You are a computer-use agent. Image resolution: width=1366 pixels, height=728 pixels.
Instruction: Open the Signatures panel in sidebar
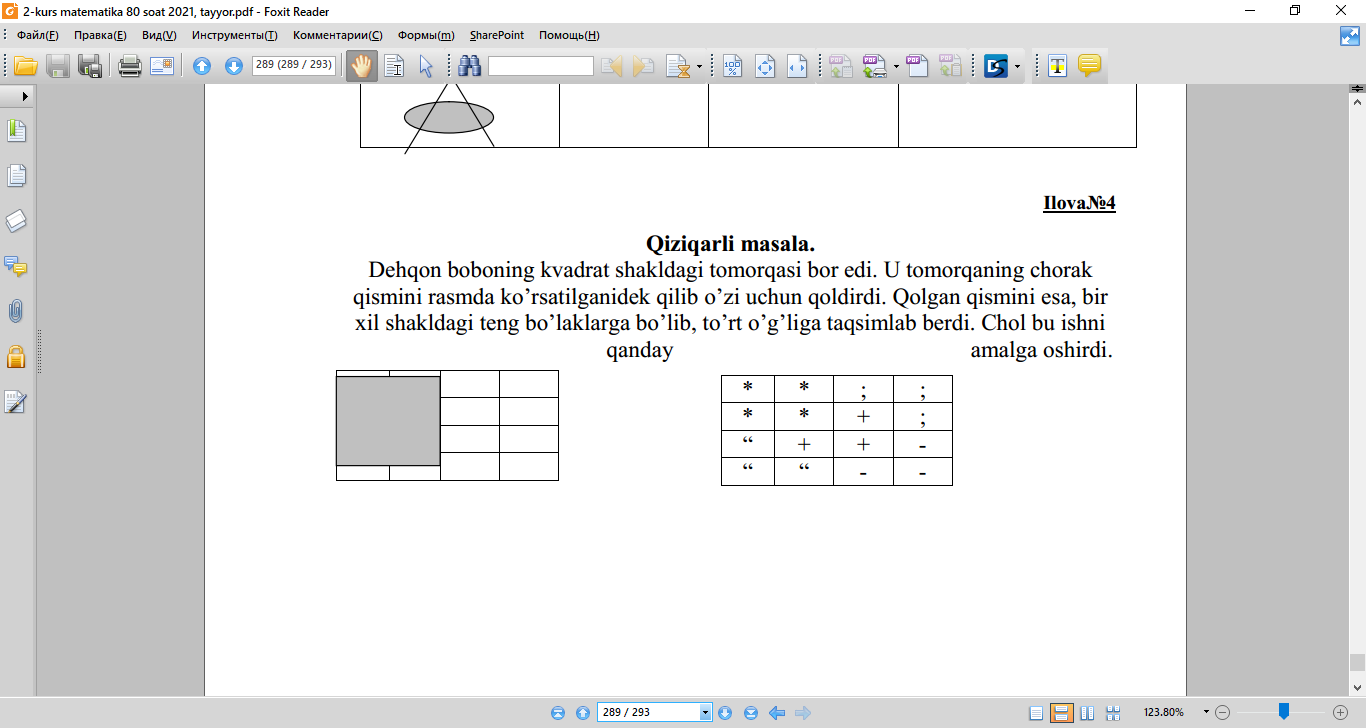[16, 402]
